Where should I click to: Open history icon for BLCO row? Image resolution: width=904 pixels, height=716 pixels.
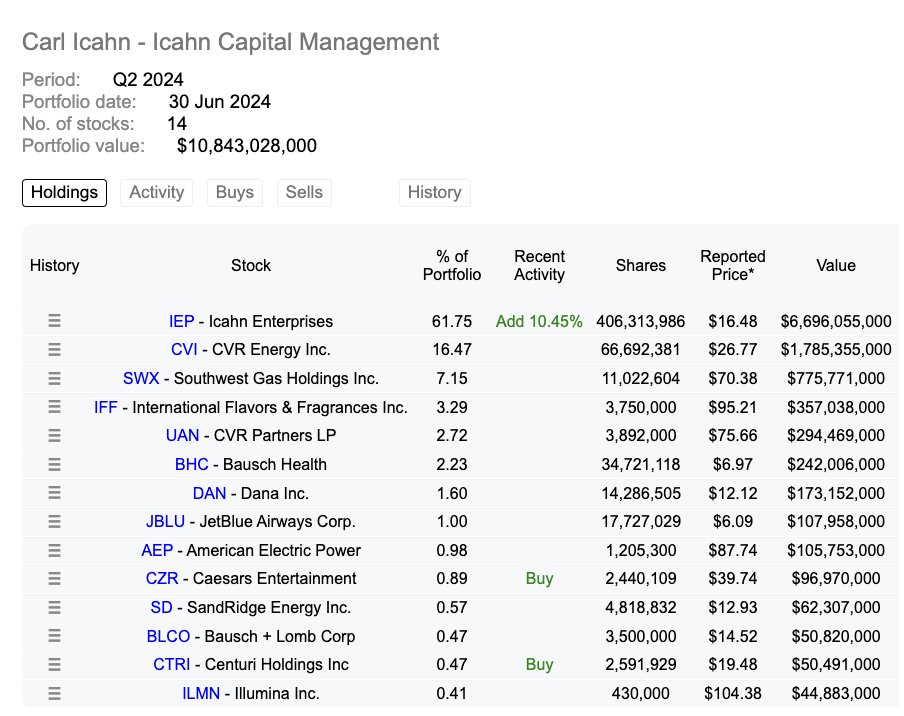click(54, 636)
